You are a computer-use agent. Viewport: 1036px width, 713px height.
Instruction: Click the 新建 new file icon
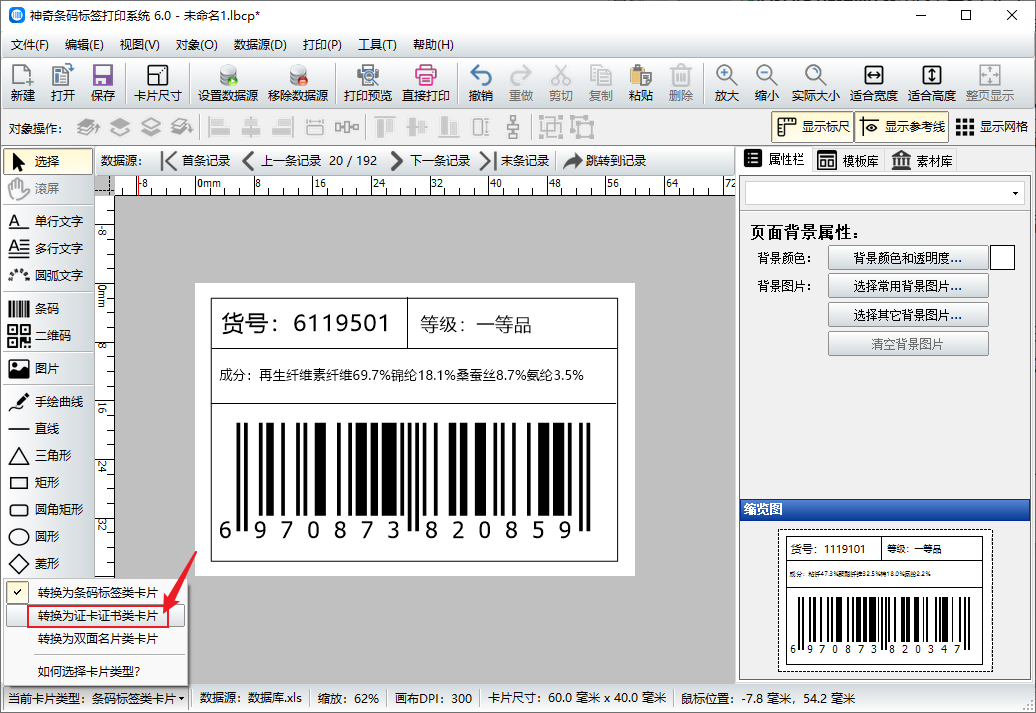pyautogui.click(x=22, y=83)
